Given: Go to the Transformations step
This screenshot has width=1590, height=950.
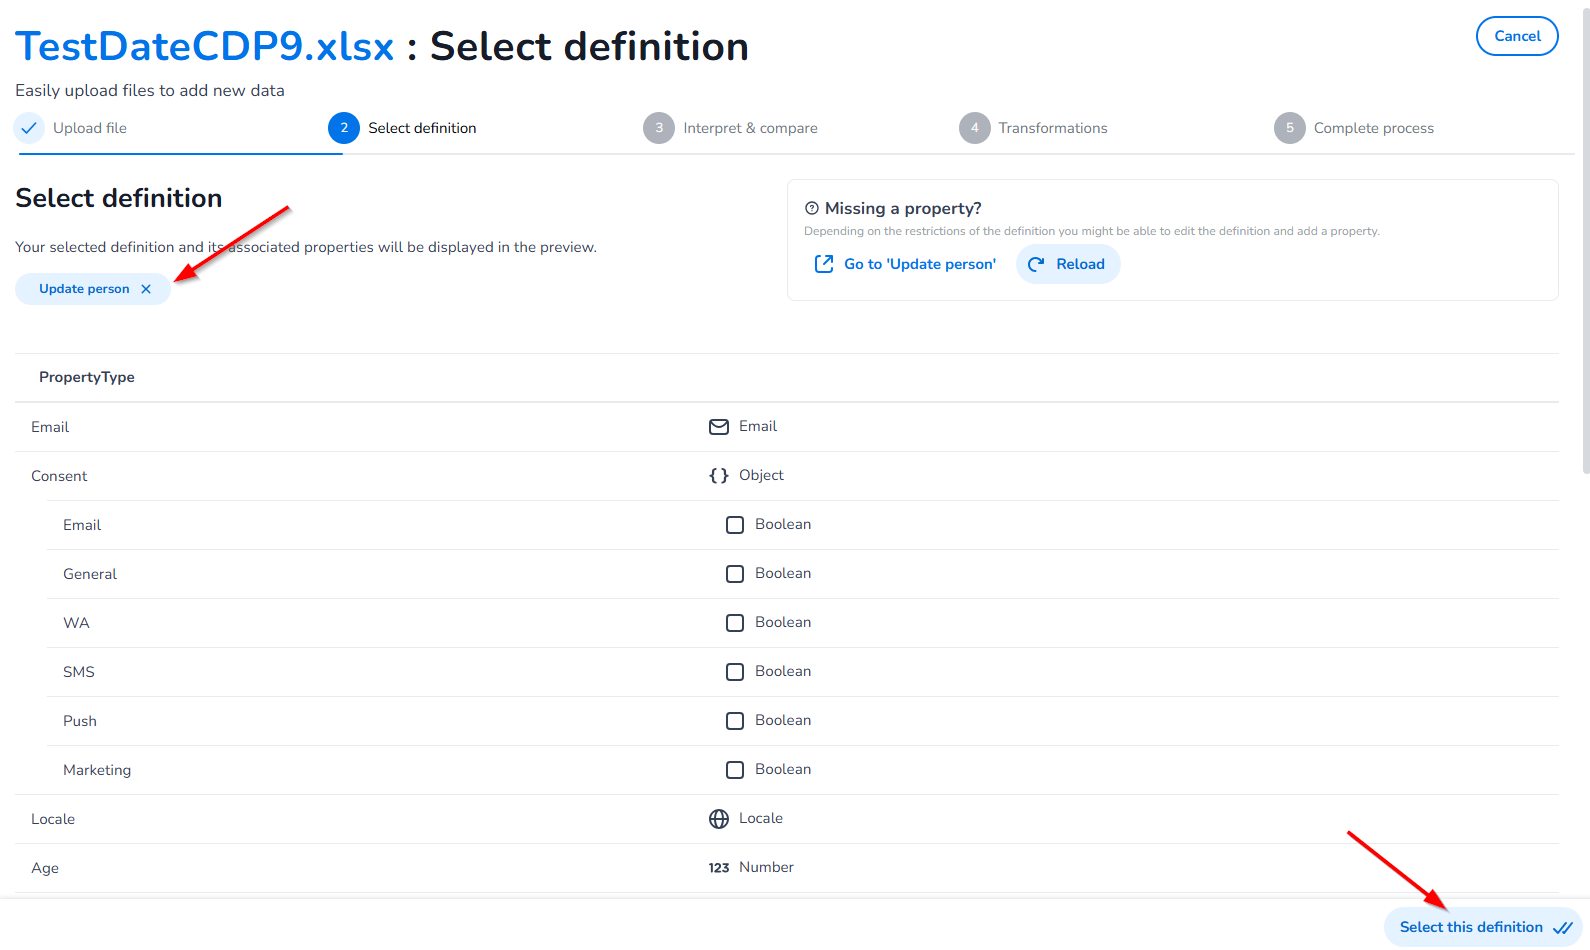Looking at the screenshot, I should pyautogui.click(x=1034, y=128).
